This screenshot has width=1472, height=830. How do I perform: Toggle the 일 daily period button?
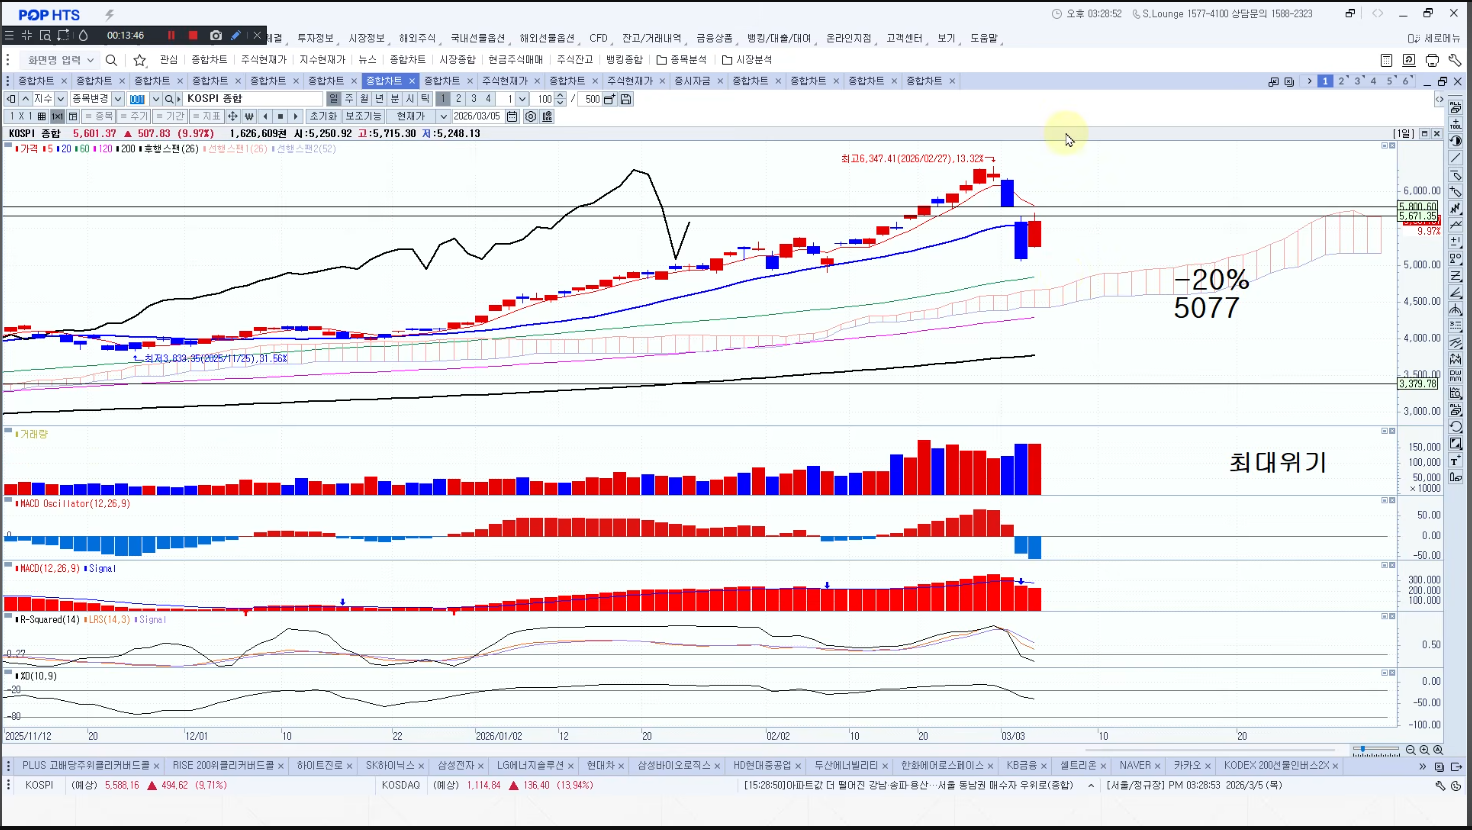tap(334, 99)
